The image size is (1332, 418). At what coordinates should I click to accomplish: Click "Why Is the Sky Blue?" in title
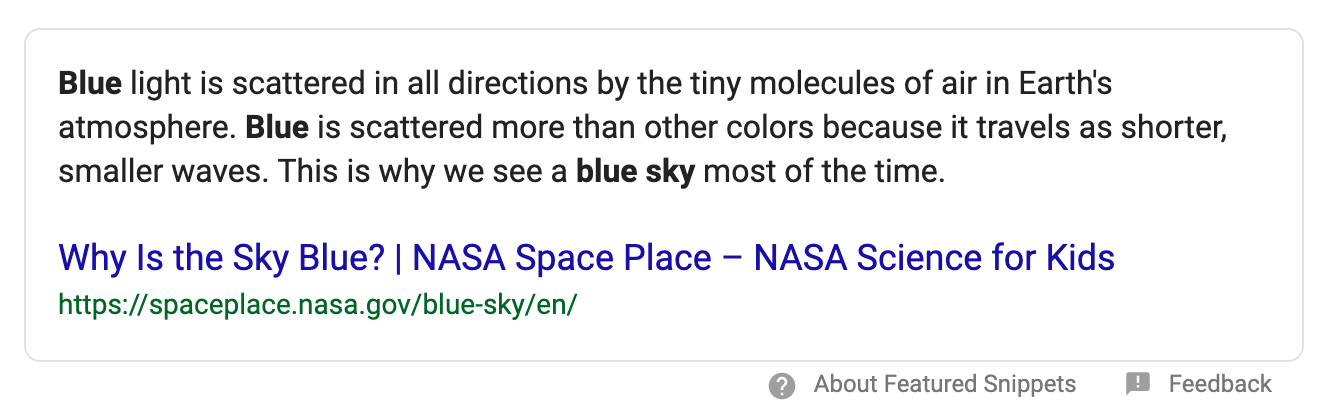[222, 258]
